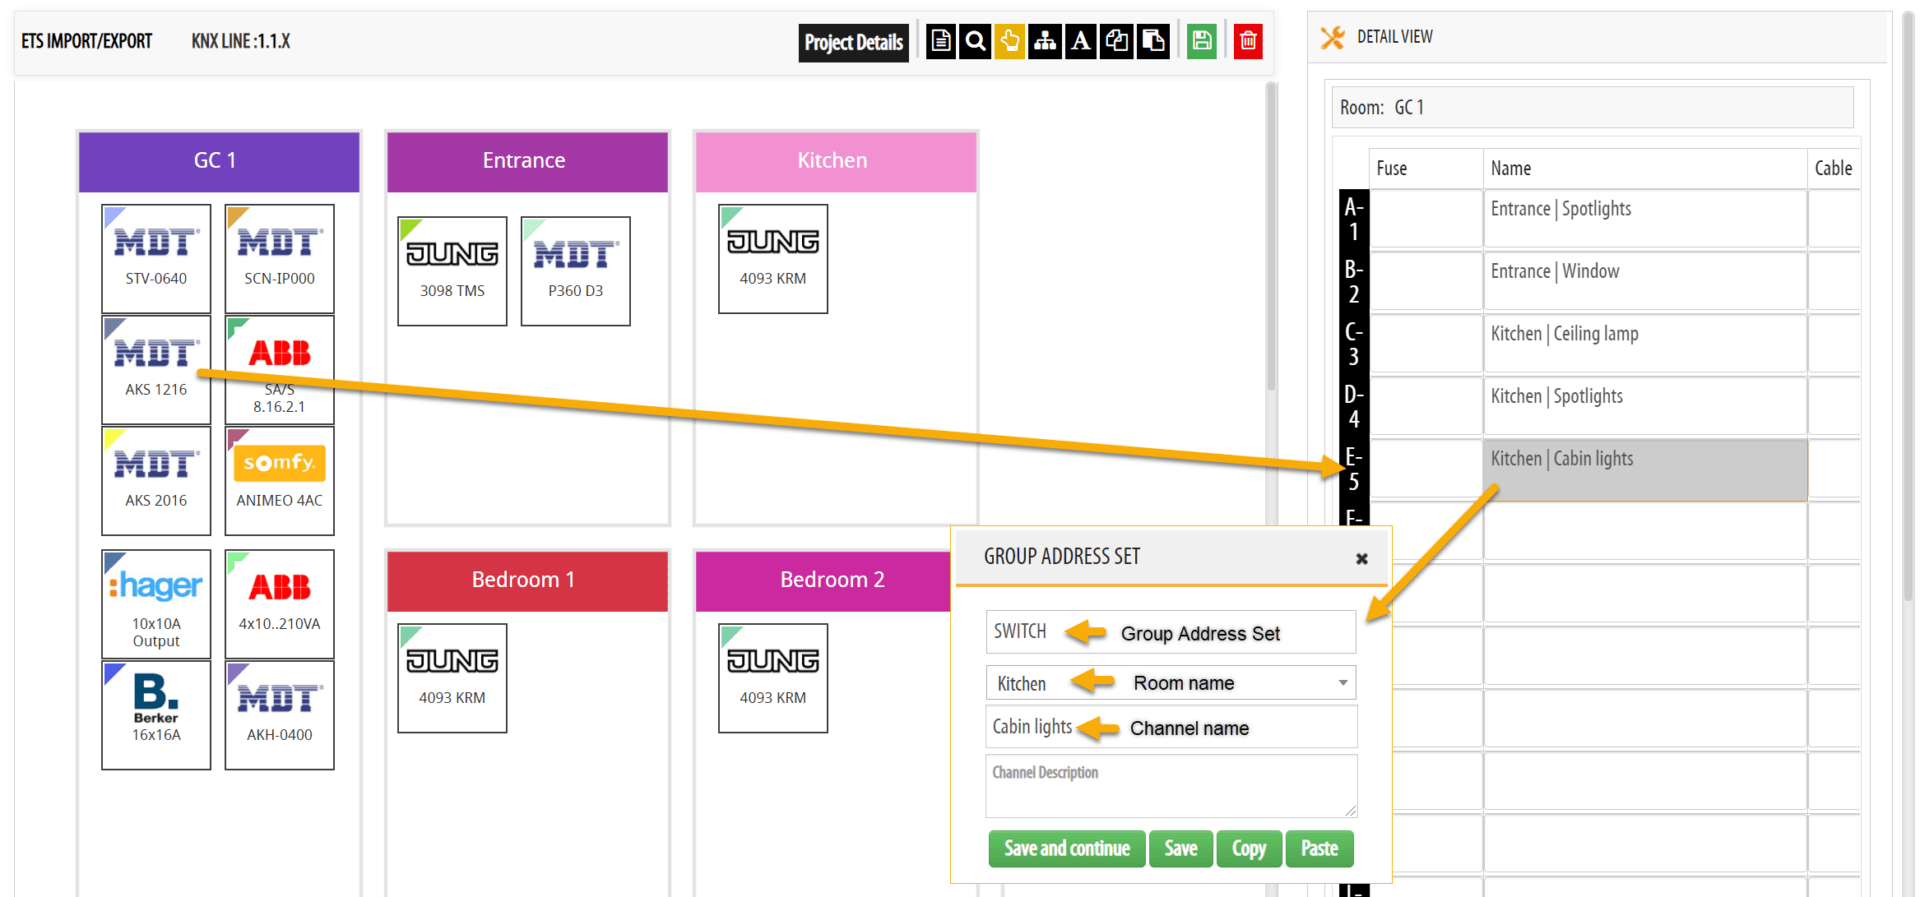Open Project Details

(853, 42)
